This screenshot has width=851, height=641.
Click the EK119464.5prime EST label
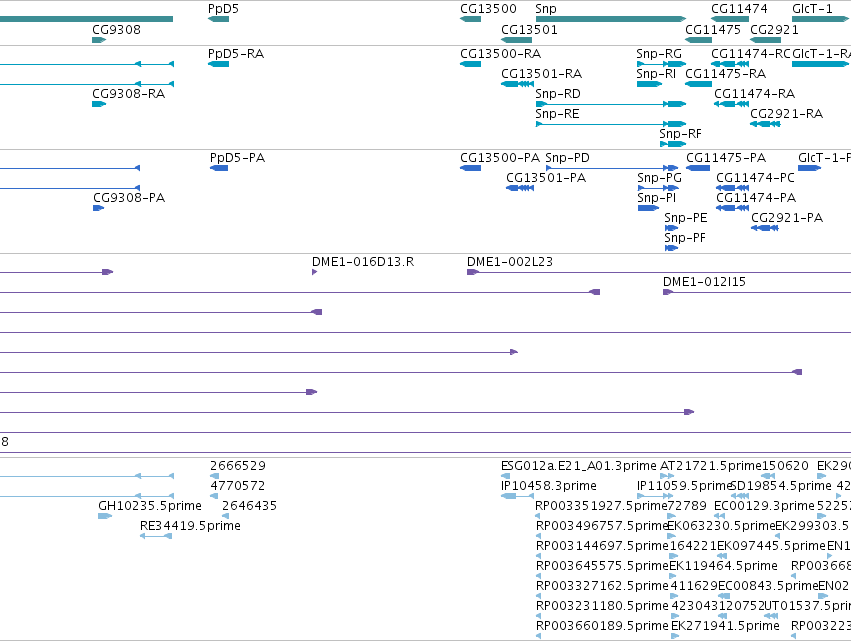click(723, 566)
